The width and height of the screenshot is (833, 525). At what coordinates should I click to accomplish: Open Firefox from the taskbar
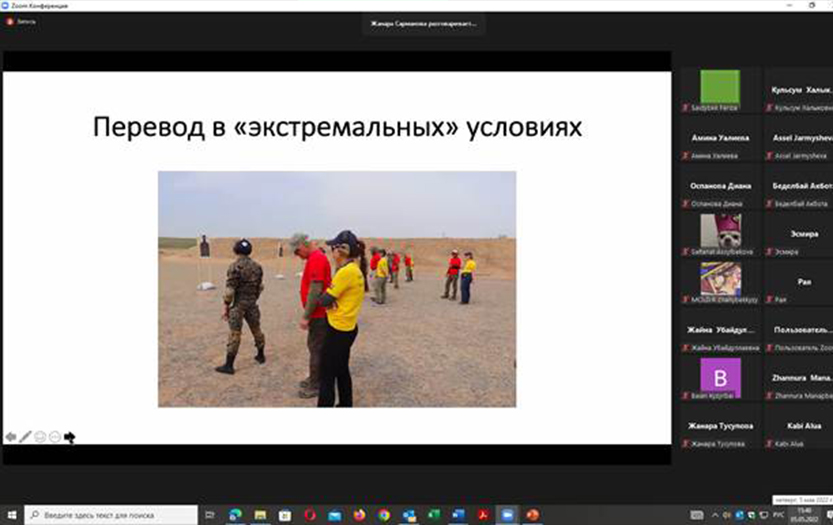click(359, 515)
